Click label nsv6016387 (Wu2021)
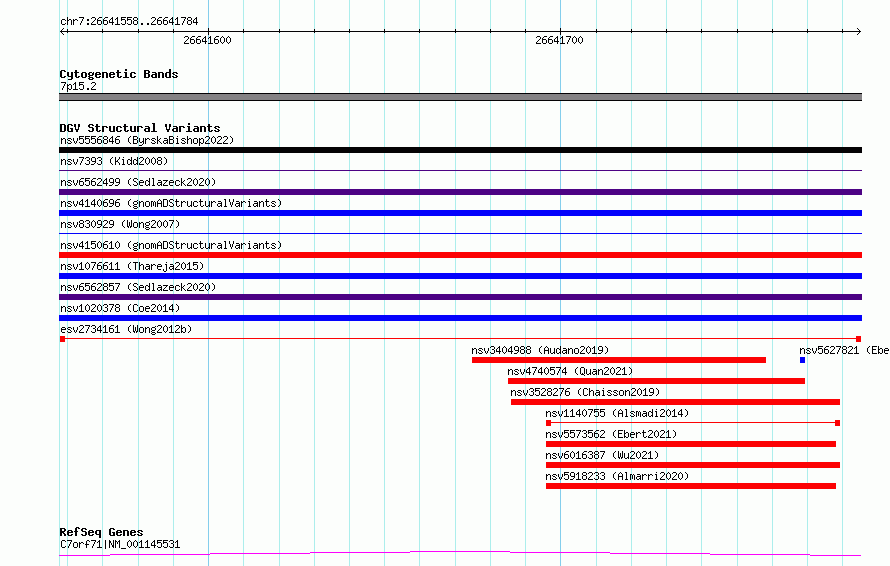 pos(602,455)
